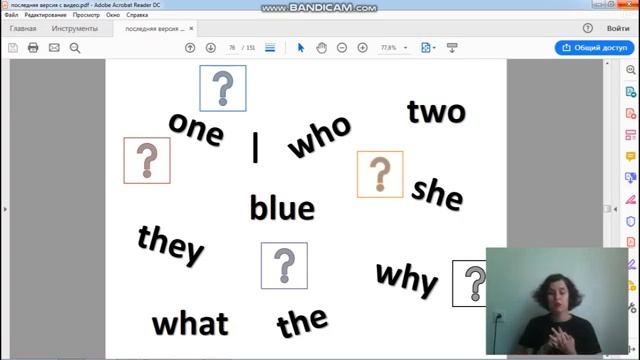Click the Read mode toolbar icon
This screenshot has height=360, width=640.
[452, 48]
